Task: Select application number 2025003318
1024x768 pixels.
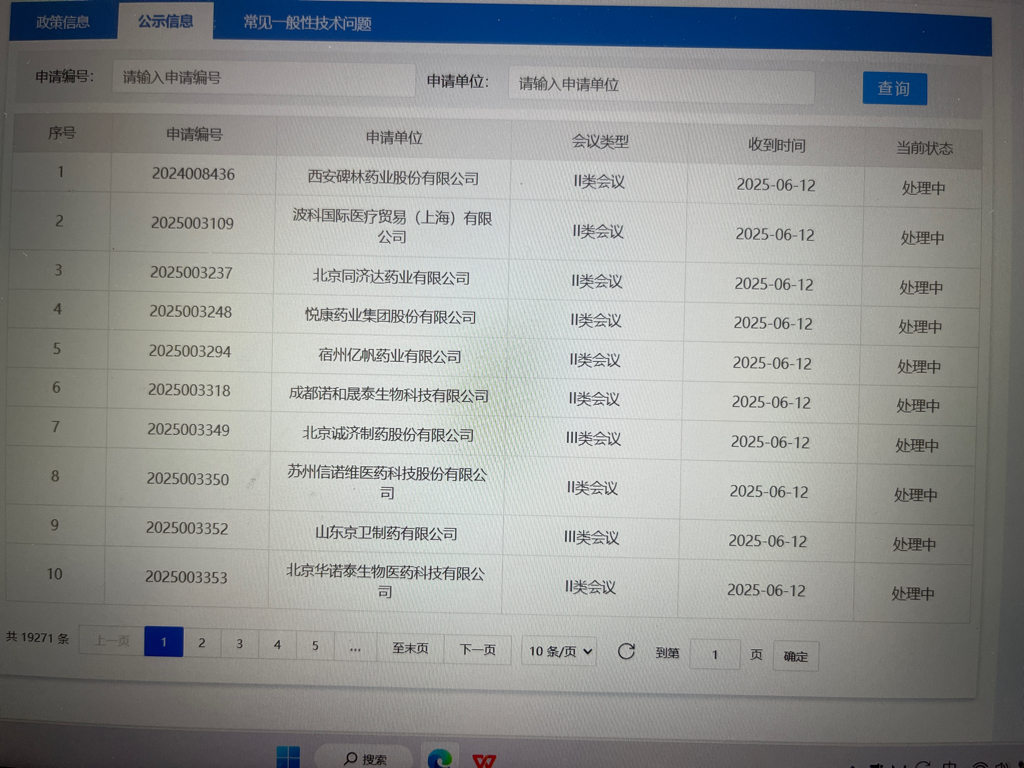Action: pos(189,391)
